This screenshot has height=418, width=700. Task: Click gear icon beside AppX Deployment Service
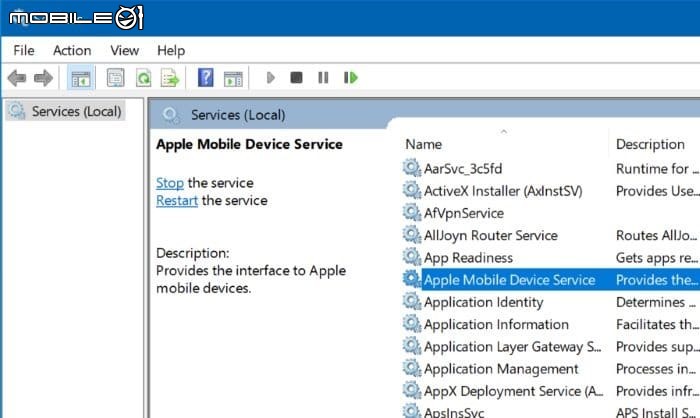pyautogui.click(x=412, y=390)
